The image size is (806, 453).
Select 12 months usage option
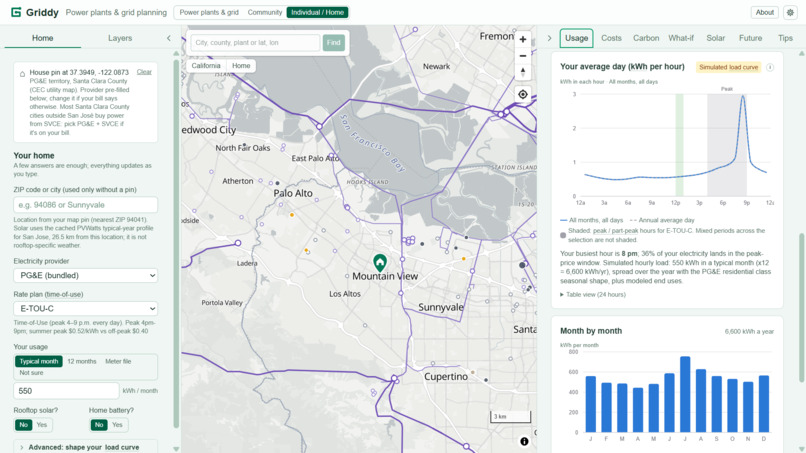click(82, 361)
